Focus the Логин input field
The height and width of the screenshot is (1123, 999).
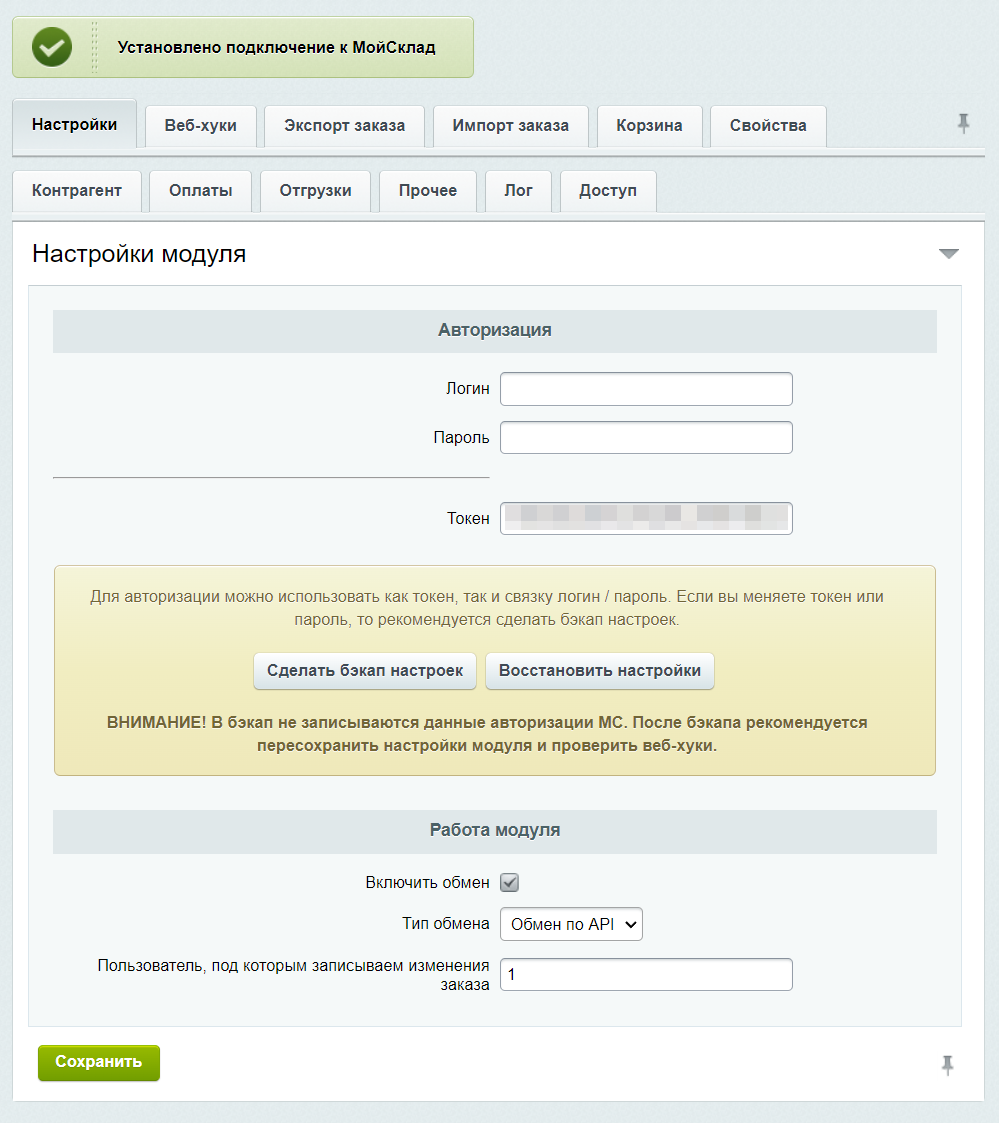646,389
